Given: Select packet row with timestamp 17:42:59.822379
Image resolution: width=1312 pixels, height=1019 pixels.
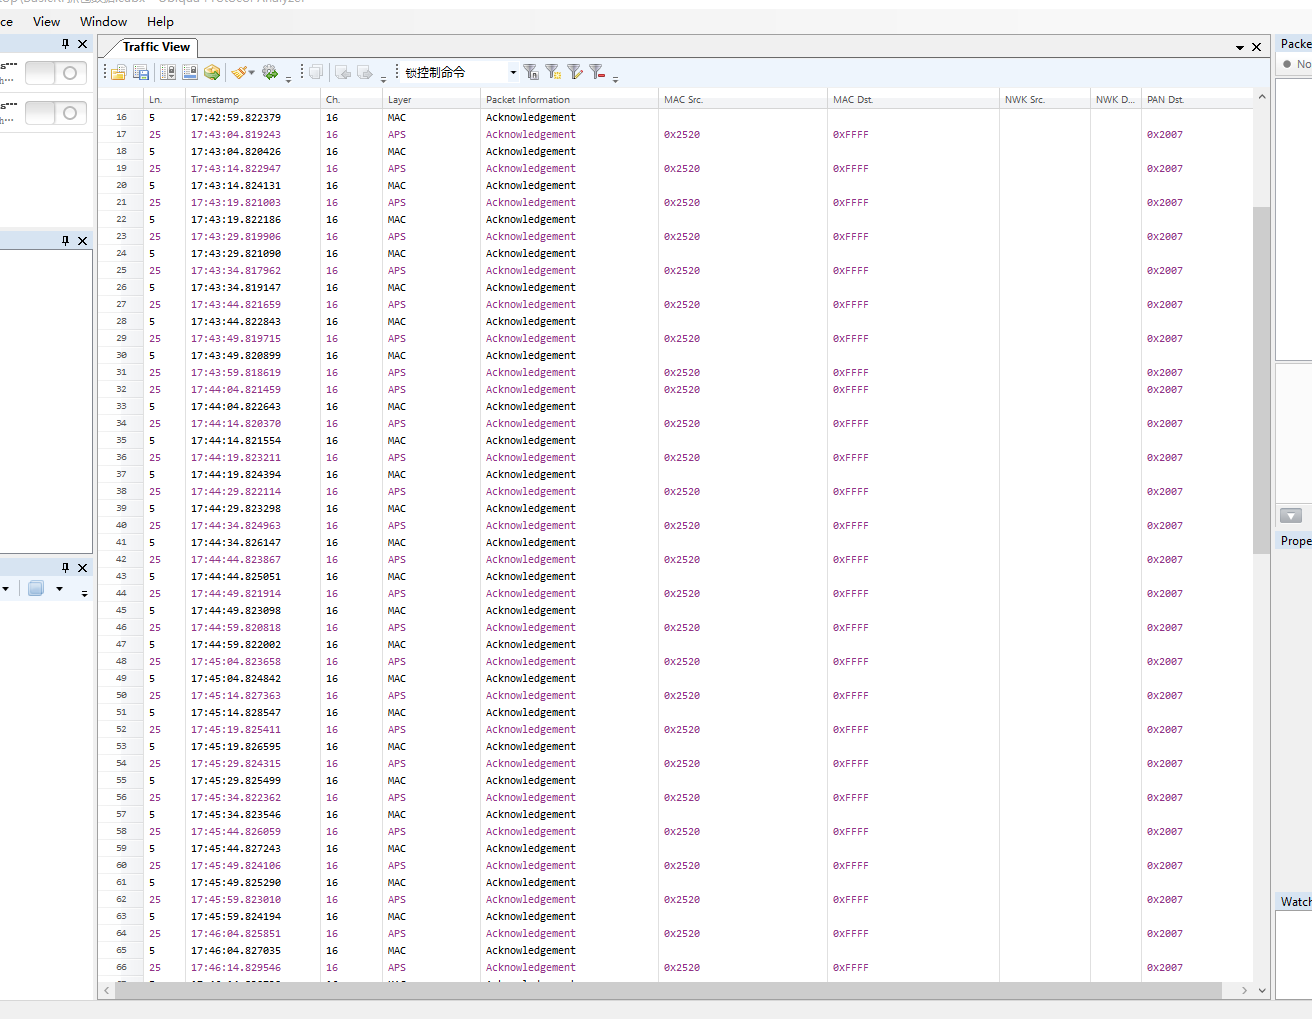Looking at the screenshot, I should 675,117.
